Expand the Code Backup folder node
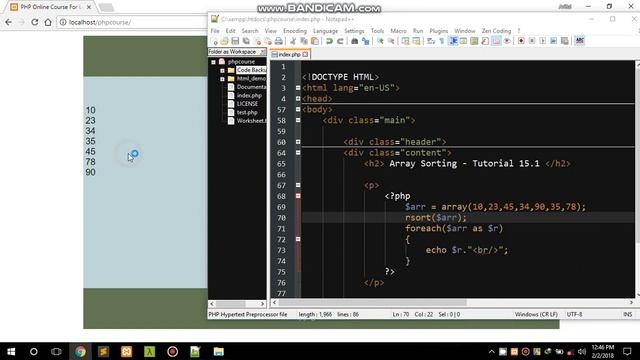The height and width of the screenshot is (360, 640). pos(222,71)
